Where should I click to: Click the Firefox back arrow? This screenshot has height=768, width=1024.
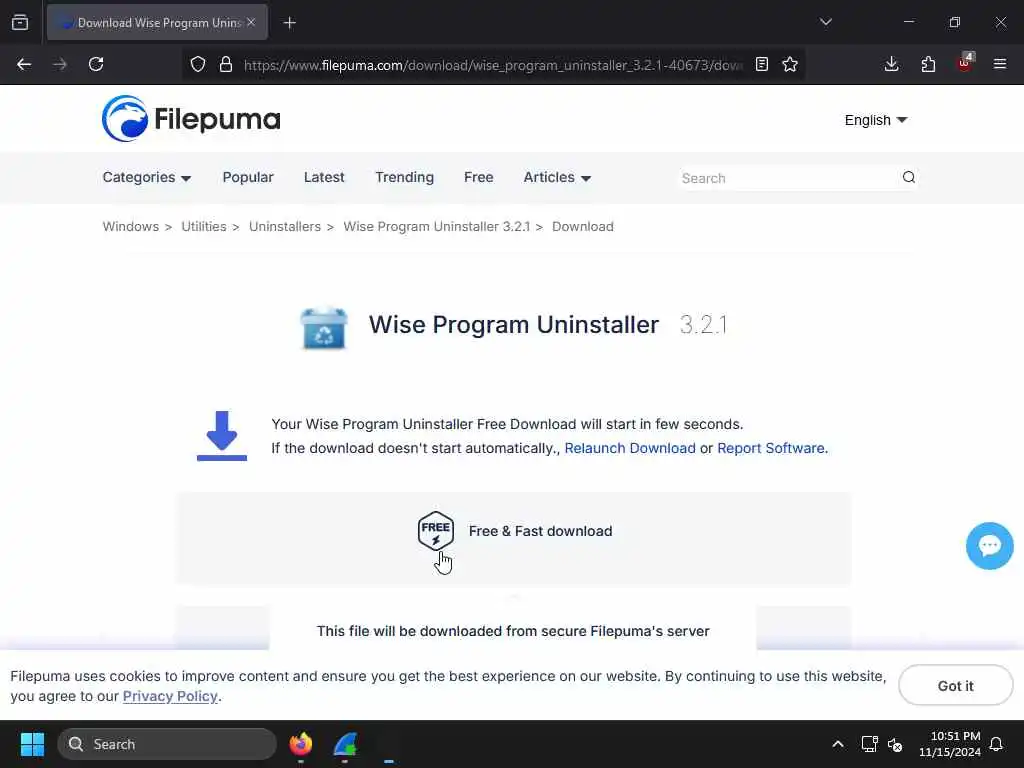click(24, 64)
